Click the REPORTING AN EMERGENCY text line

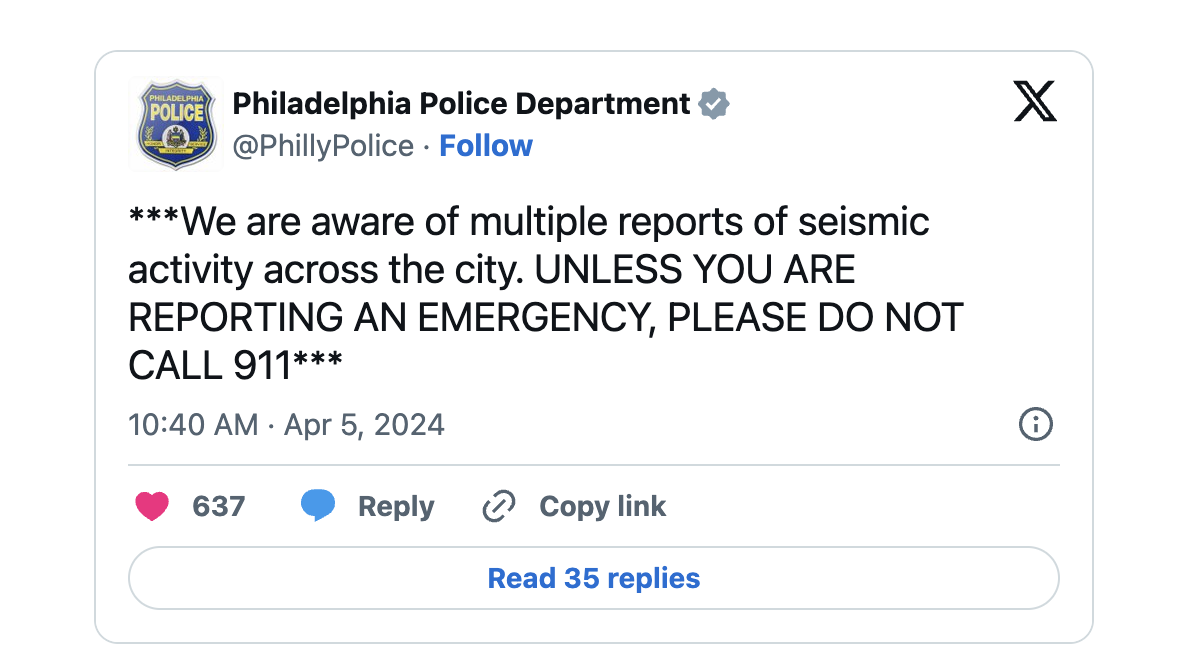click(x=393, y=318)
